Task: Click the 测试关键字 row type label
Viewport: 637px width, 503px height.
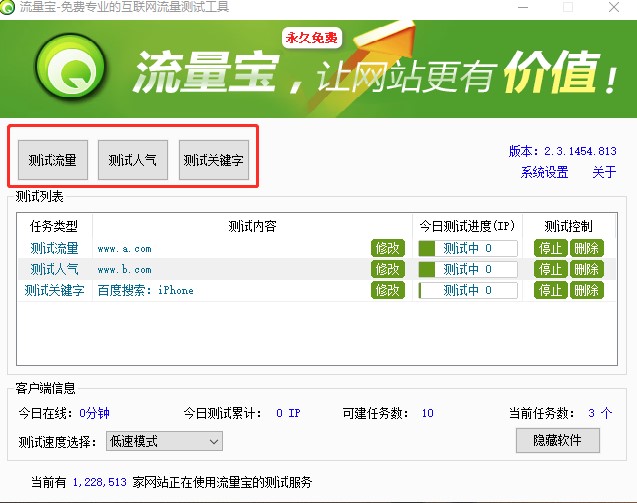Action: tap(54, 291)
